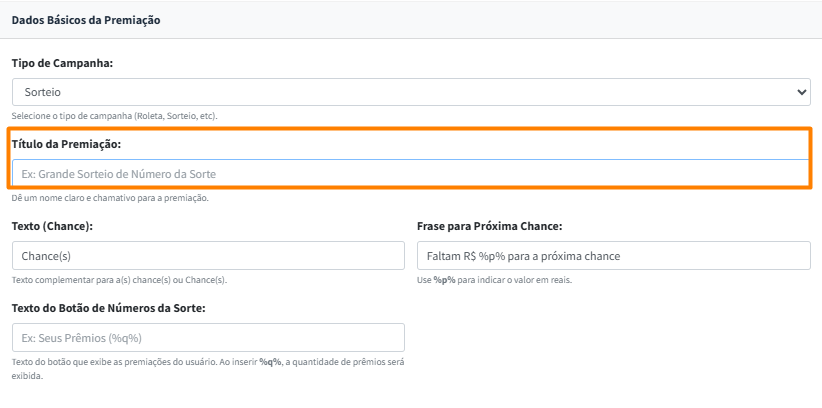
Task: Click the Título da Premiação label
Action: pos(66,145)
